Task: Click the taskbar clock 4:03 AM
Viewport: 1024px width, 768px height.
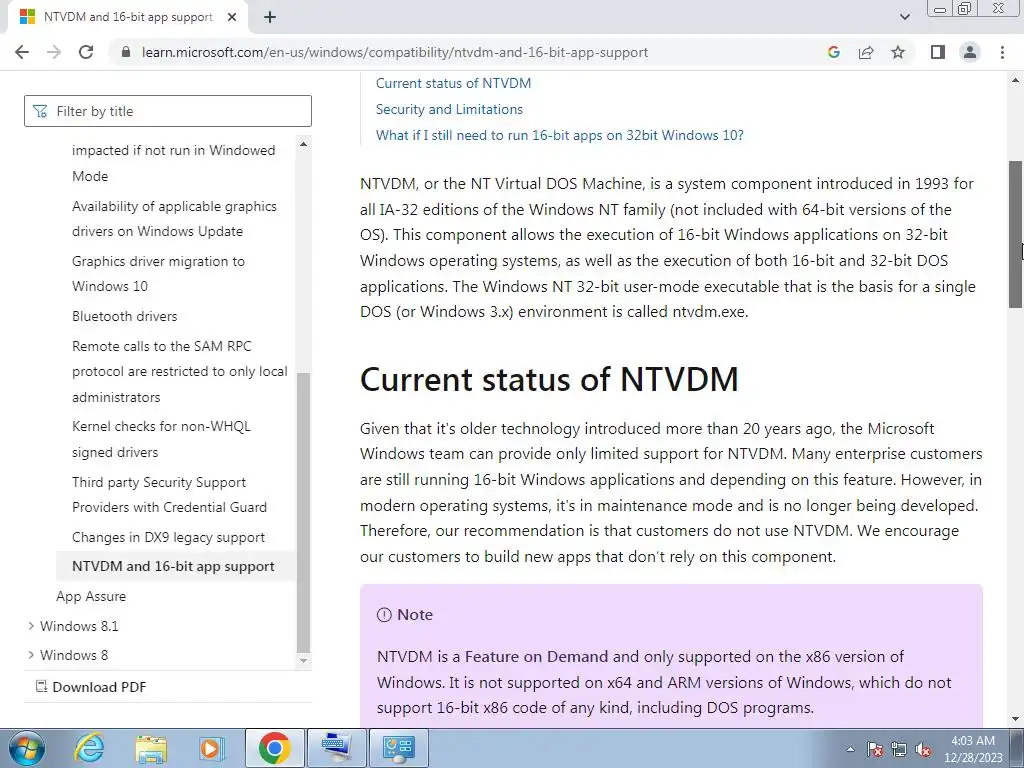Action: point(973,741)
